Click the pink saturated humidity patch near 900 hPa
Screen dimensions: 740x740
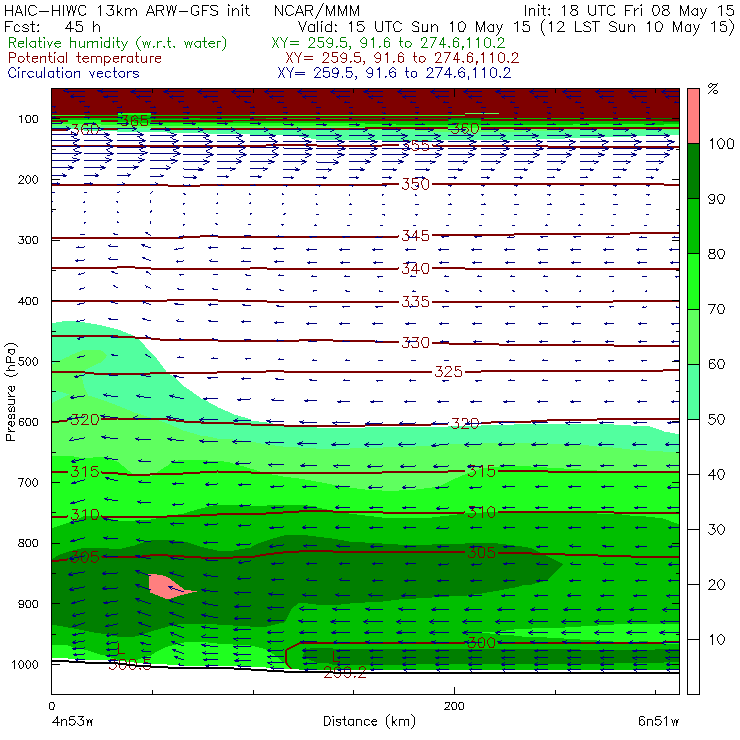[x=170, y=587]
